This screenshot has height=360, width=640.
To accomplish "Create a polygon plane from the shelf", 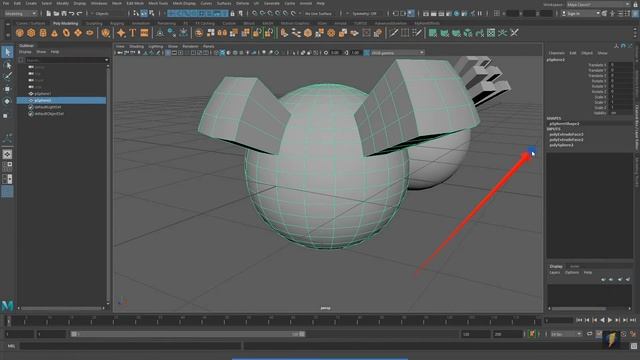I will (x=78, y=33).
